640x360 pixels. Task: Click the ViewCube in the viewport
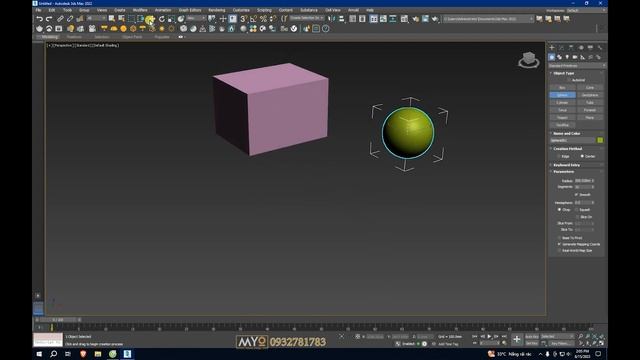coord(529,60)
